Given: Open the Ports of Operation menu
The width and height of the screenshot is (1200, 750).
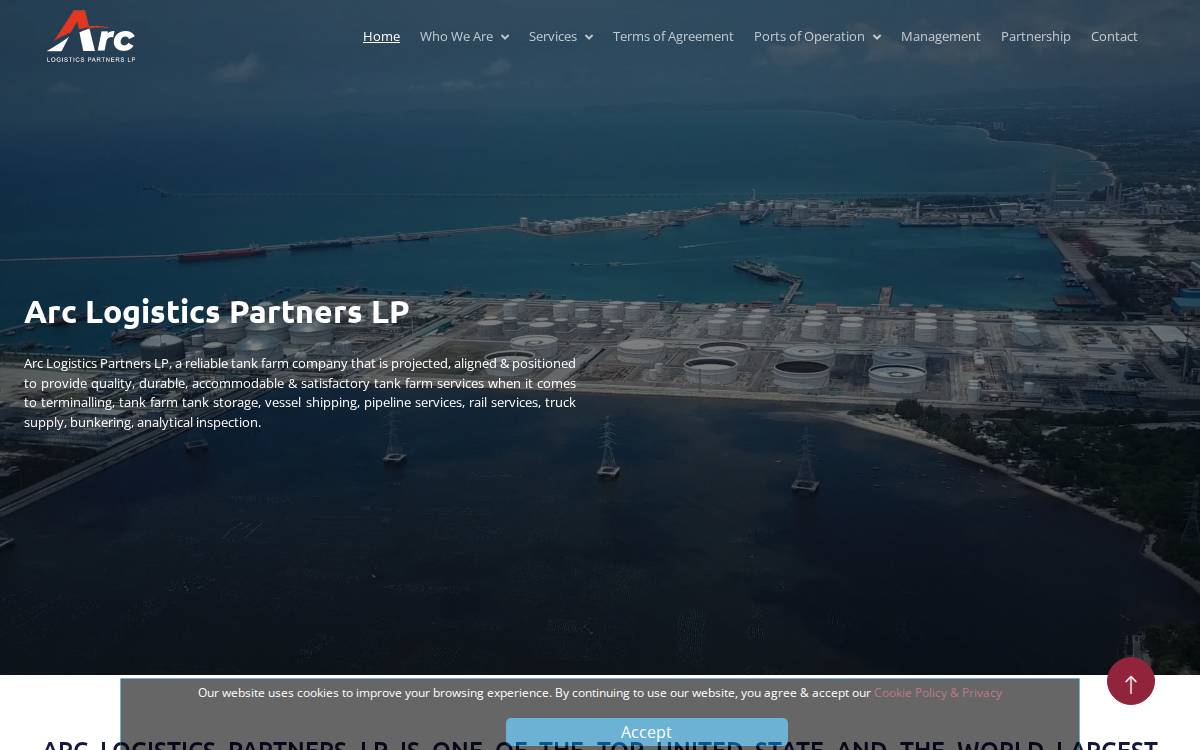Looking at the screenshot, I should point(809,36).
